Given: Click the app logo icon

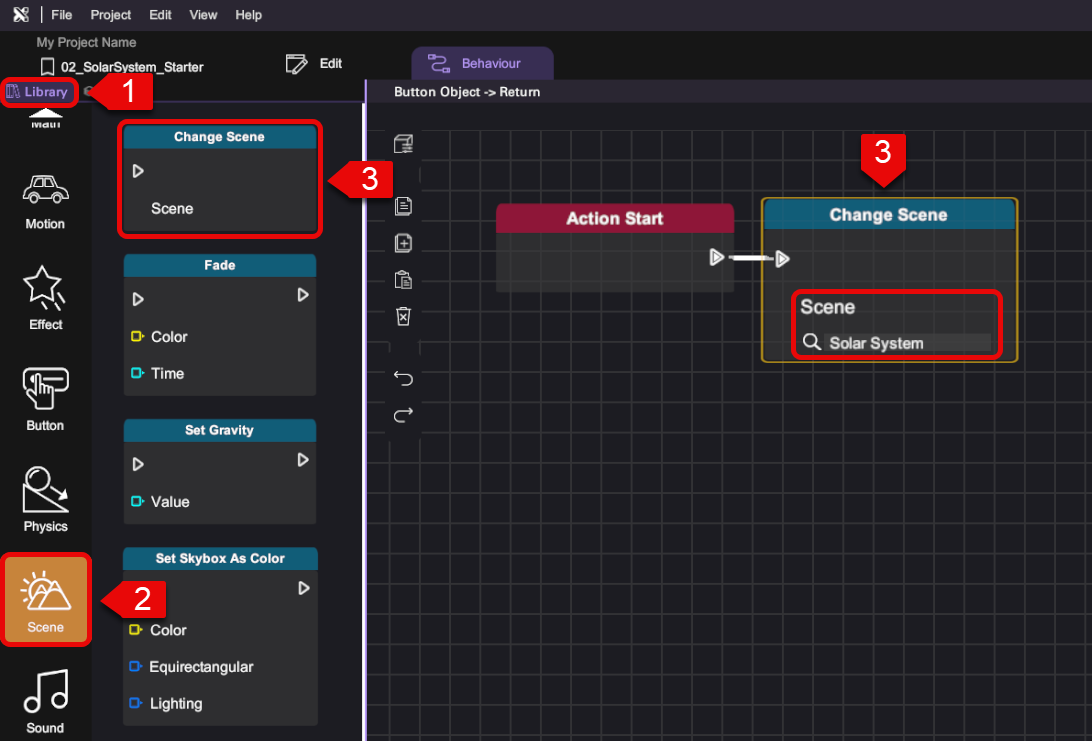Looking at the screenshot, I should (21, 15).
